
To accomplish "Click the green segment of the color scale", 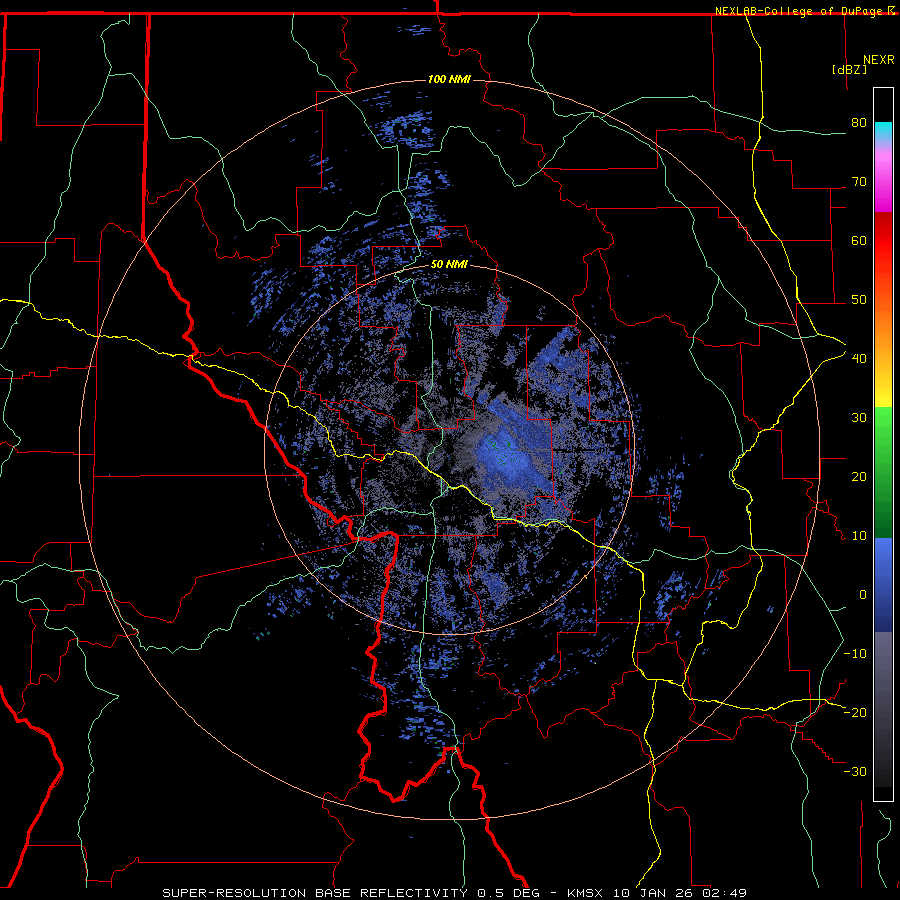I will pos(883,472).
